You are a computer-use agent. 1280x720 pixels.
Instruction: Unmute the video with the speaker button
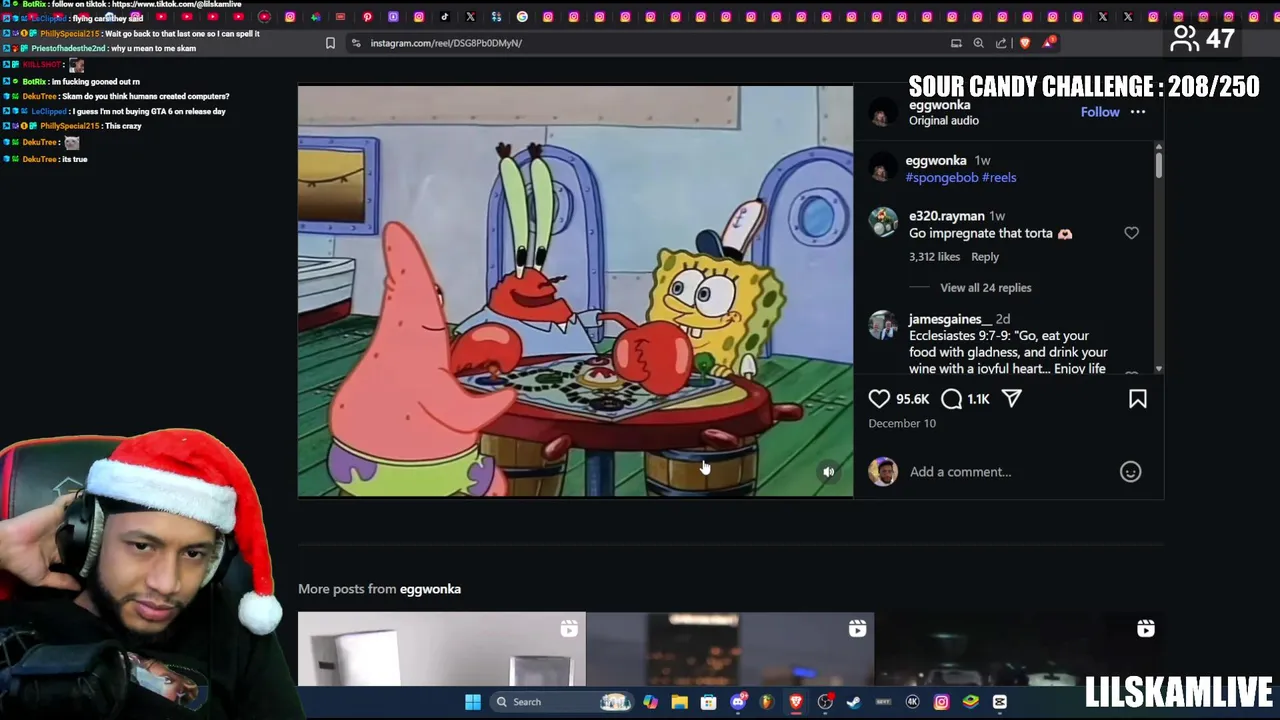click(x=828, y=472)
